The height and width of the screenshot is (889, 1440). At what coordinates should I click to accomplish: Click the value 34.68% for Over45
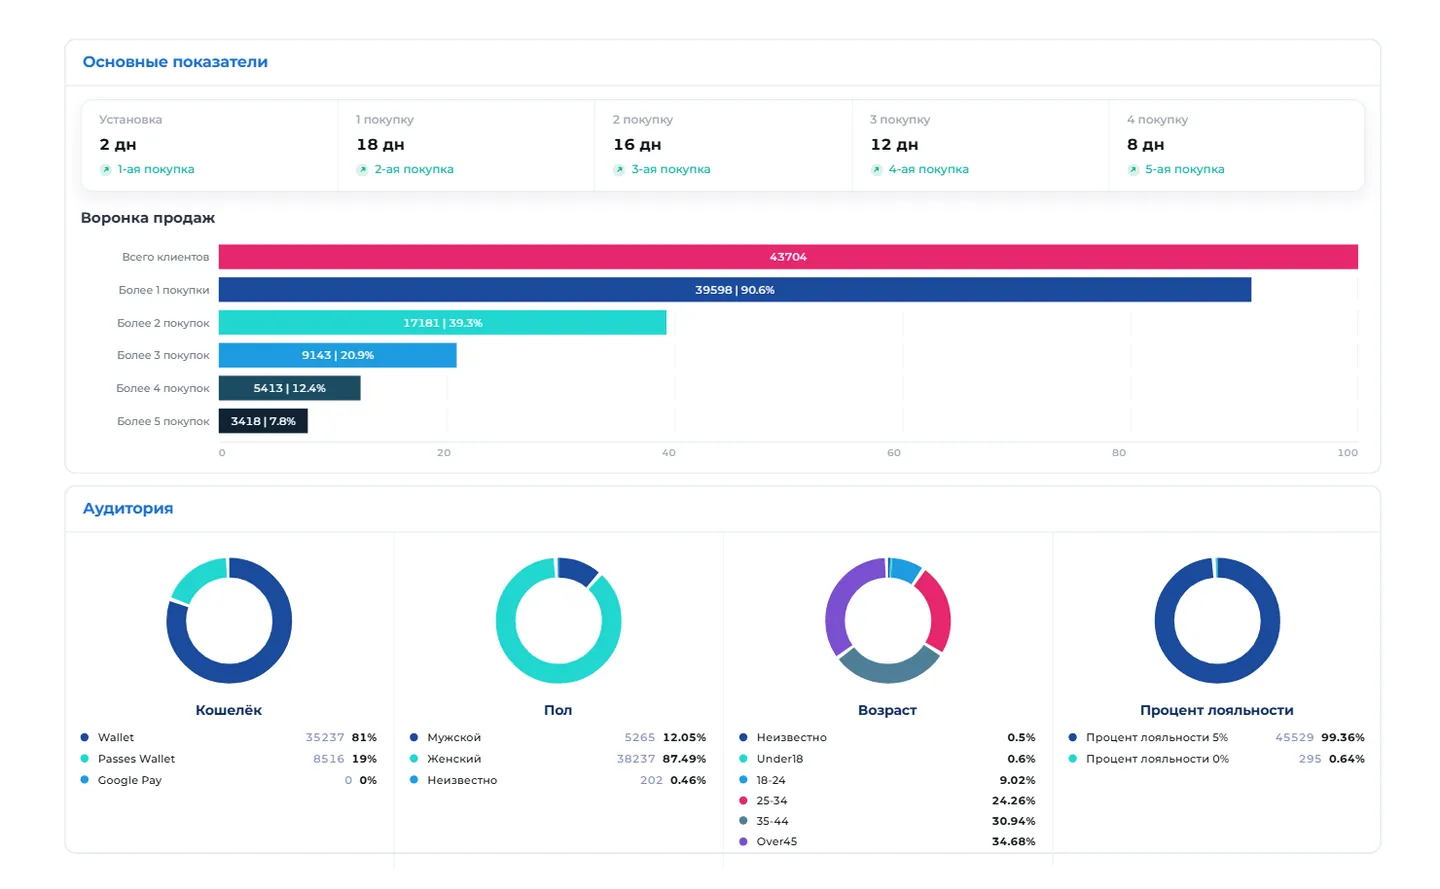(1014, 842)
